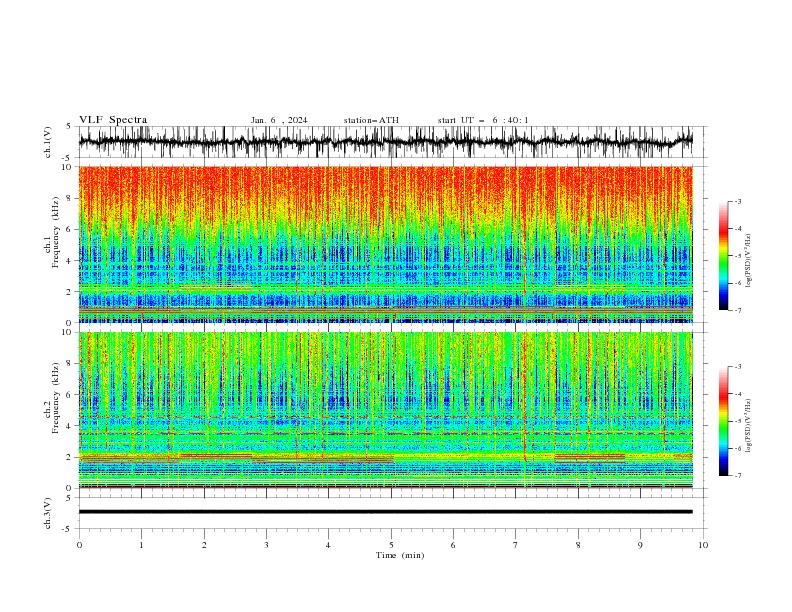Click the upper PSD color scale bar
This screenshot has height=612, width=792.
[x=724, y=256]
